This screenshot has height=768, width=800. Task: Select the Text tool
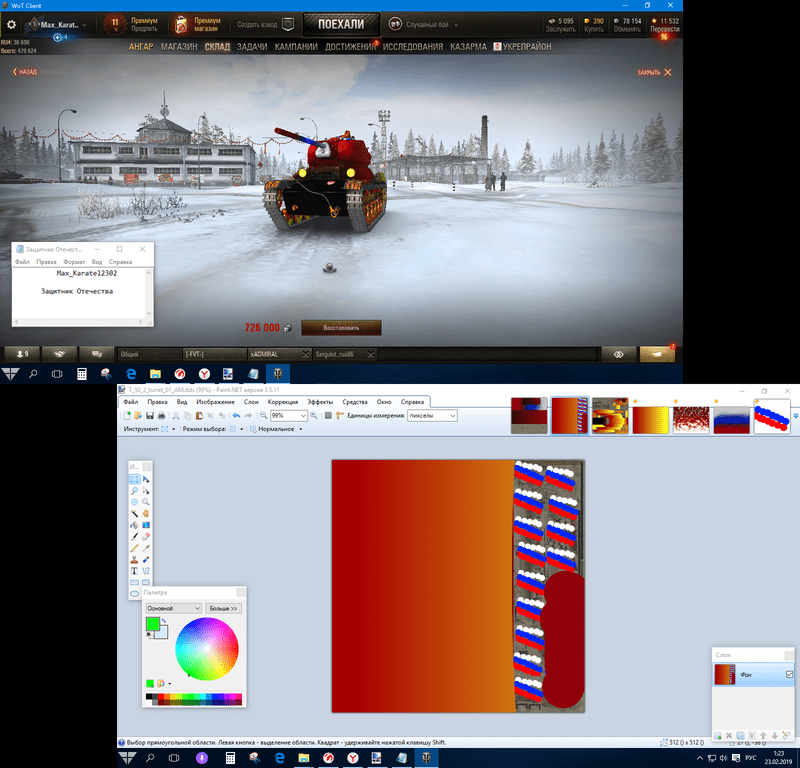(x=134, y=571)
